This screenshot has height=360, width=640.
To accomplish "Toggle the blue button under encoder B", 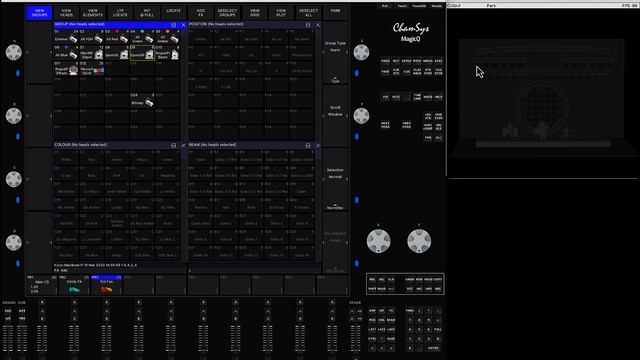I will pyautogui.click(x=18, y=136).
